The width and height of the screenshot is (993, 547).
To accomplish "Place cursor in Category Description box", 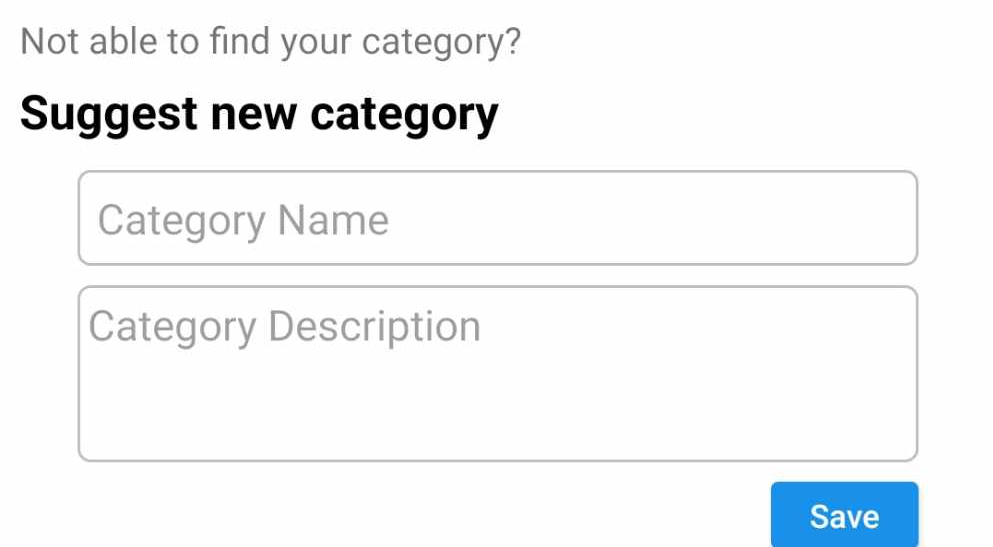I will 497,373.
